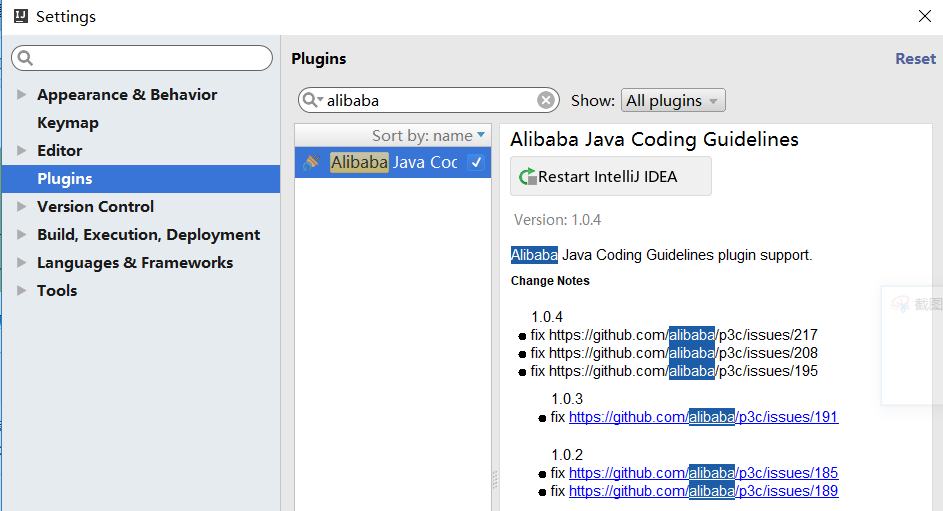Focus the settings search field
This screenshot has width=943, height=511.
[142, 58]
